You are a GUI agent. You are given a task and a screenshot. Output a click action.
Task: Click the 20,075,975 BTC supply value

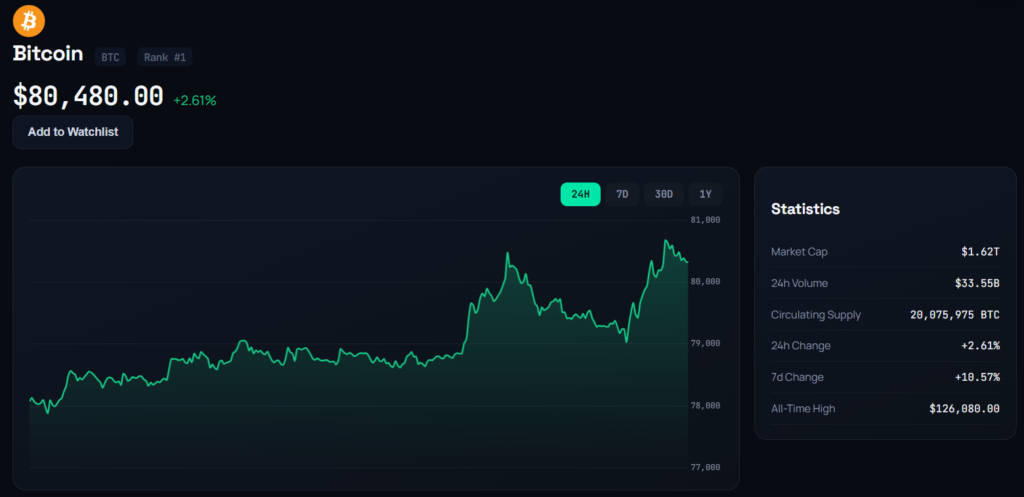pos(955,315)
